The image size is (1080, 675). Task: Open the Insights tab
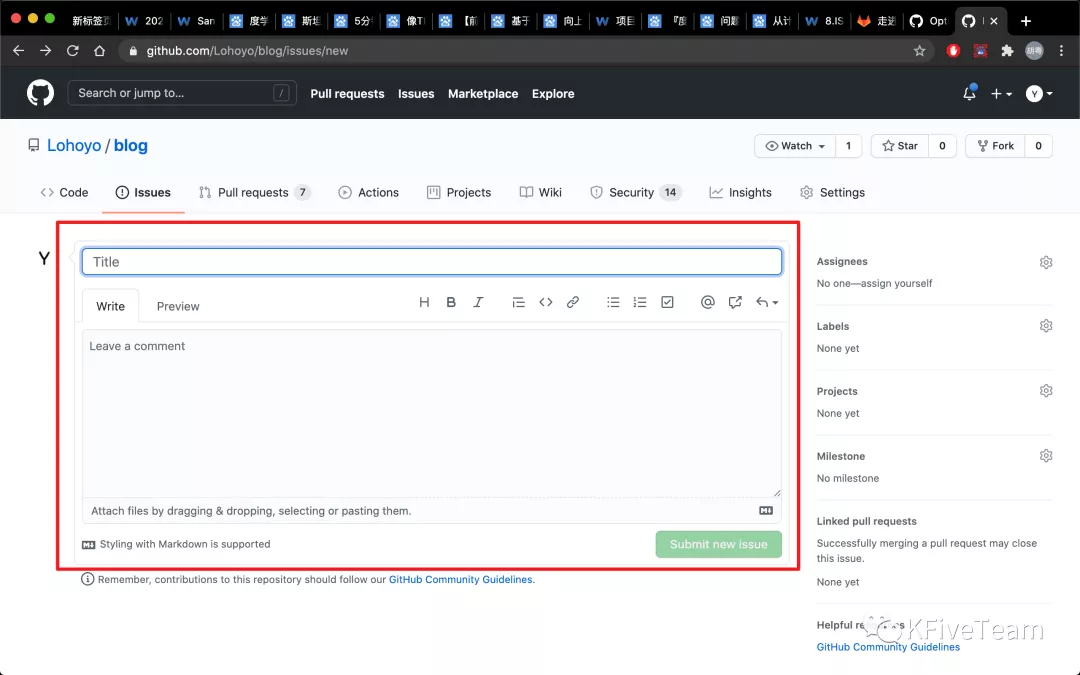(740, 193)
